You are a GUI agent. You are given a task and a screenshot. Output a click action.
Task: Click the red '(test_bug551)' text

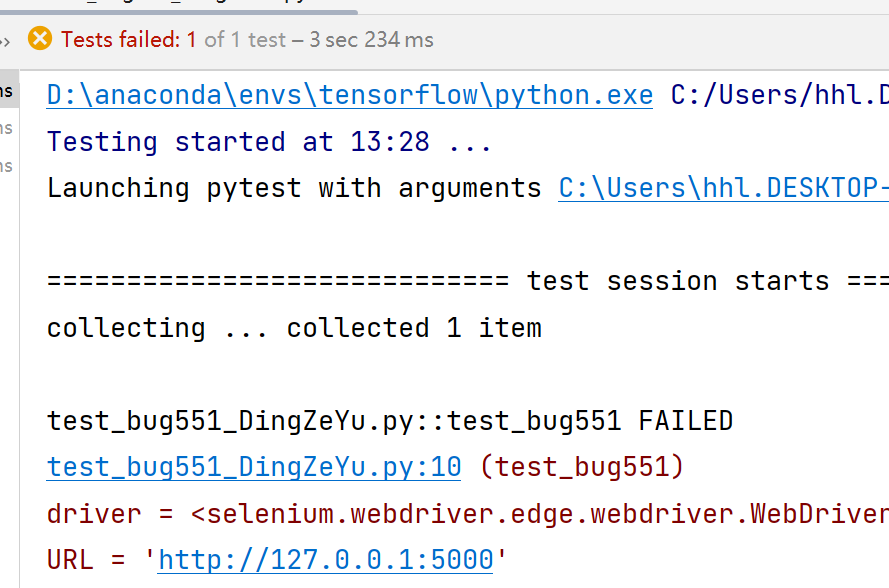click(x=580, y=467)
